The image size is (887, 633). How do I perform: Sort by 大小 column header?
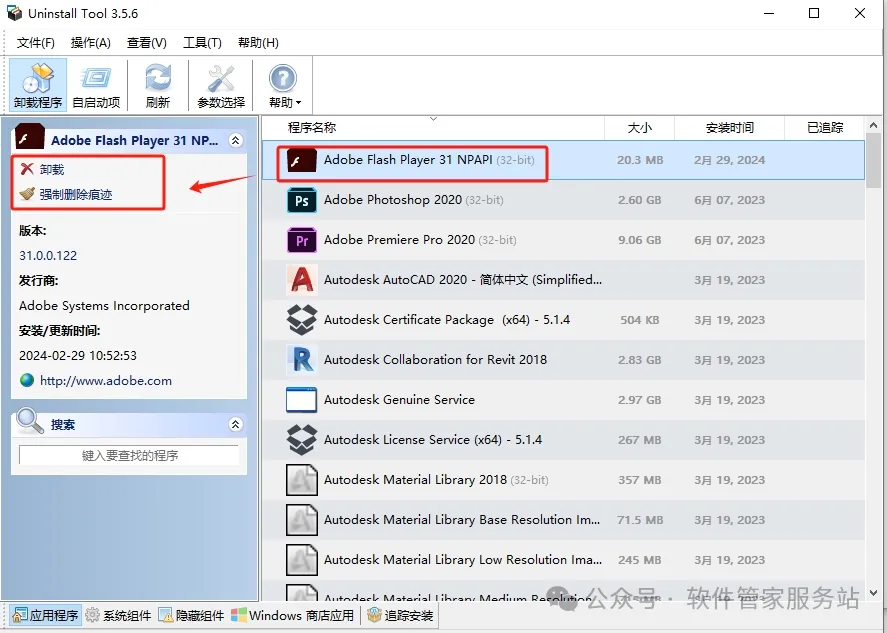(639, 128)
